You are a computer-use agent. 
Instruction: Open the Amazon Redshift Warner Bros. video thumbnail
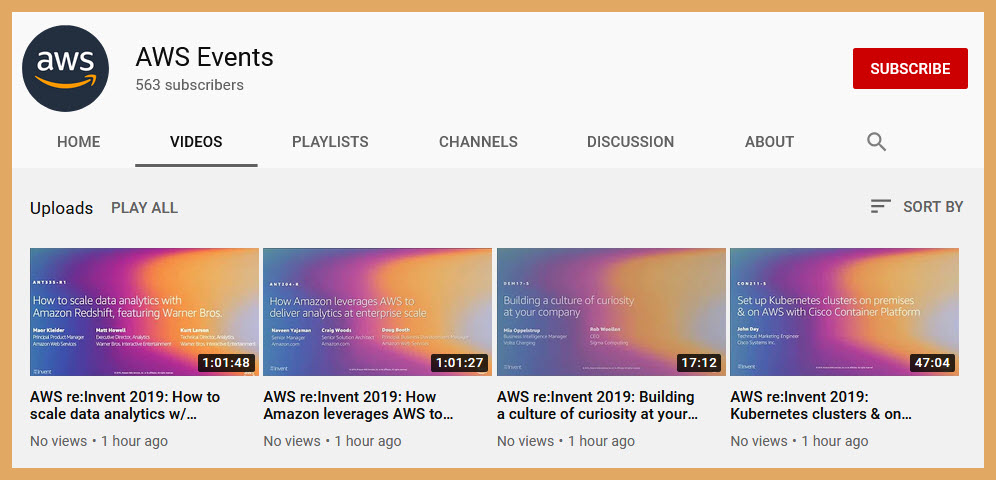pyautogui.click(x=144, y=312)
